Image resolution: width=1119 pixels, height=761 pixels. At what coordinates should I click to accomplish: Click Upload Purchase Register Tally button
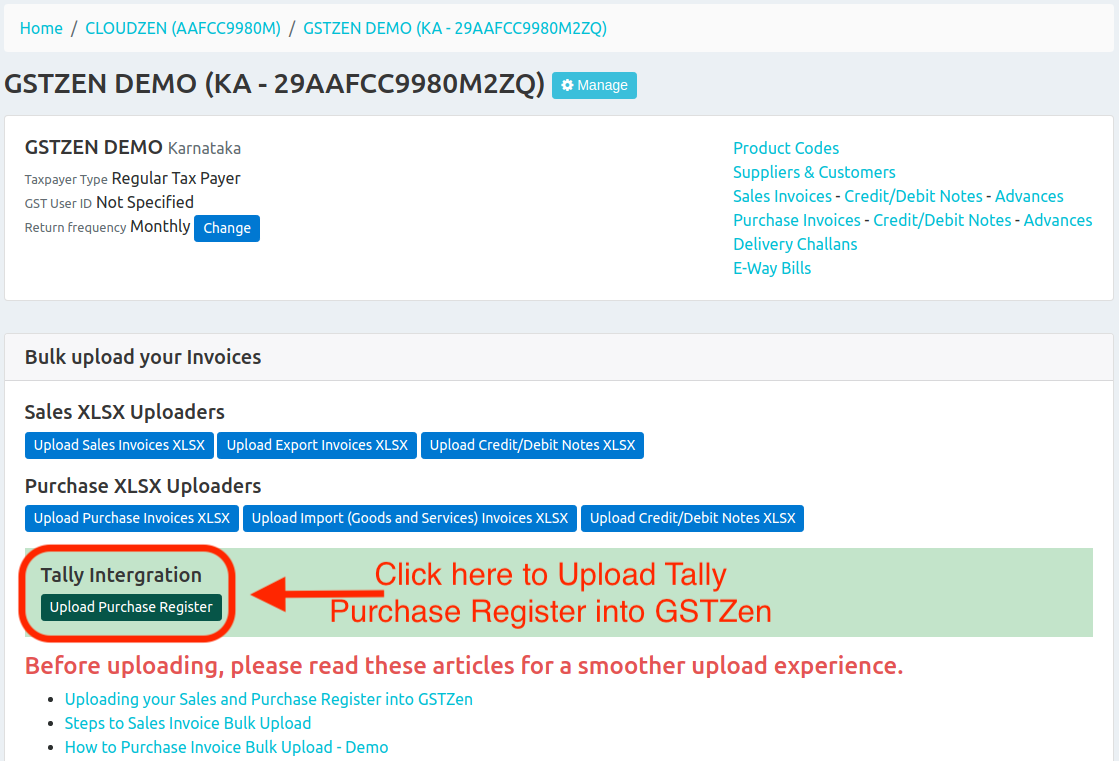[131, 608]
